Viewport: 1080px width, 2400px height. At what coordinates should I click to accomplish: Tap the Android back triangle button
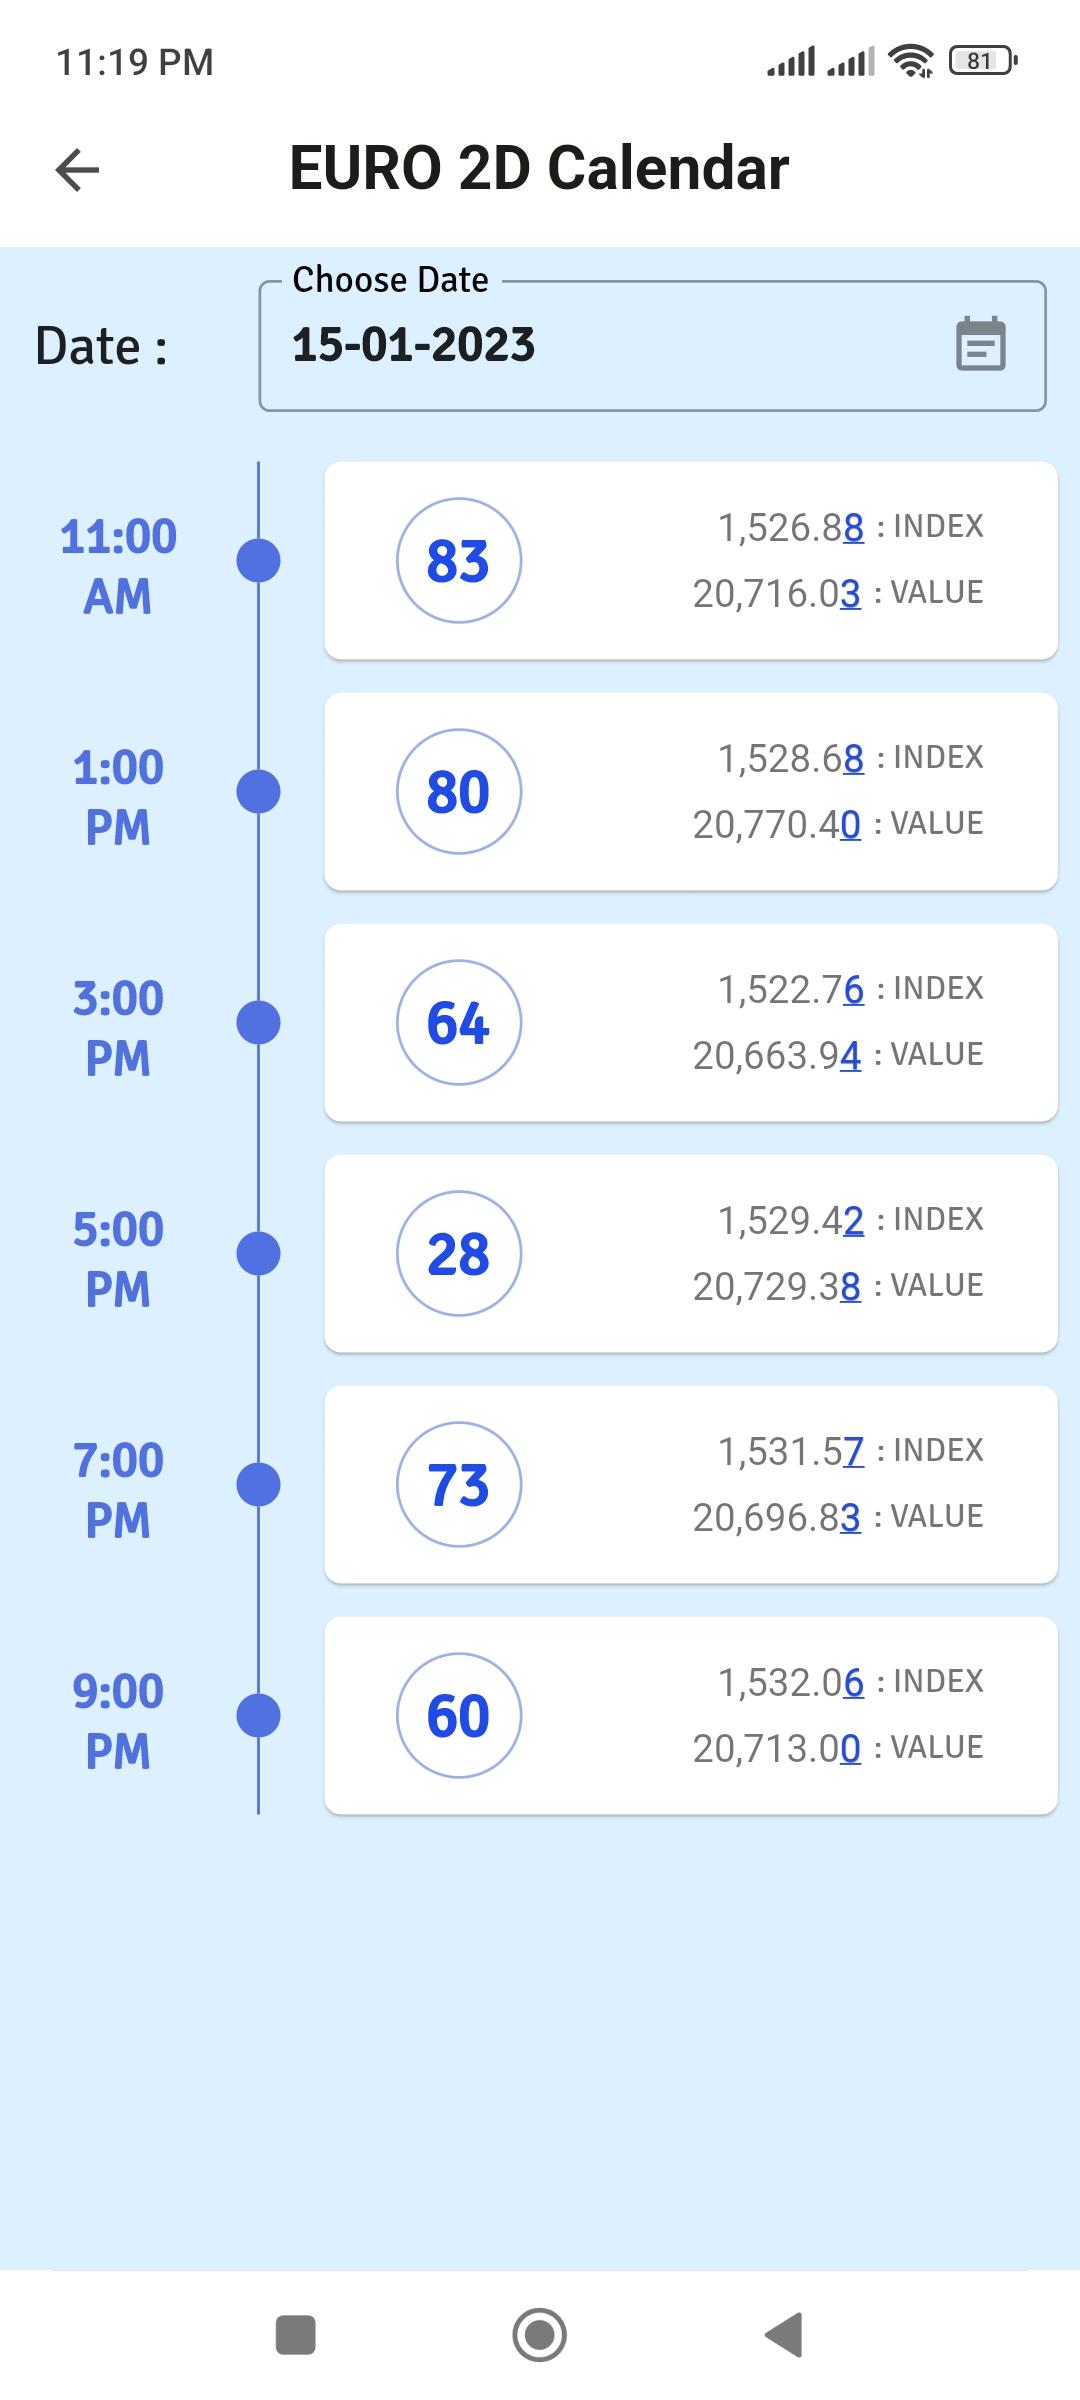coord(785,2335)
